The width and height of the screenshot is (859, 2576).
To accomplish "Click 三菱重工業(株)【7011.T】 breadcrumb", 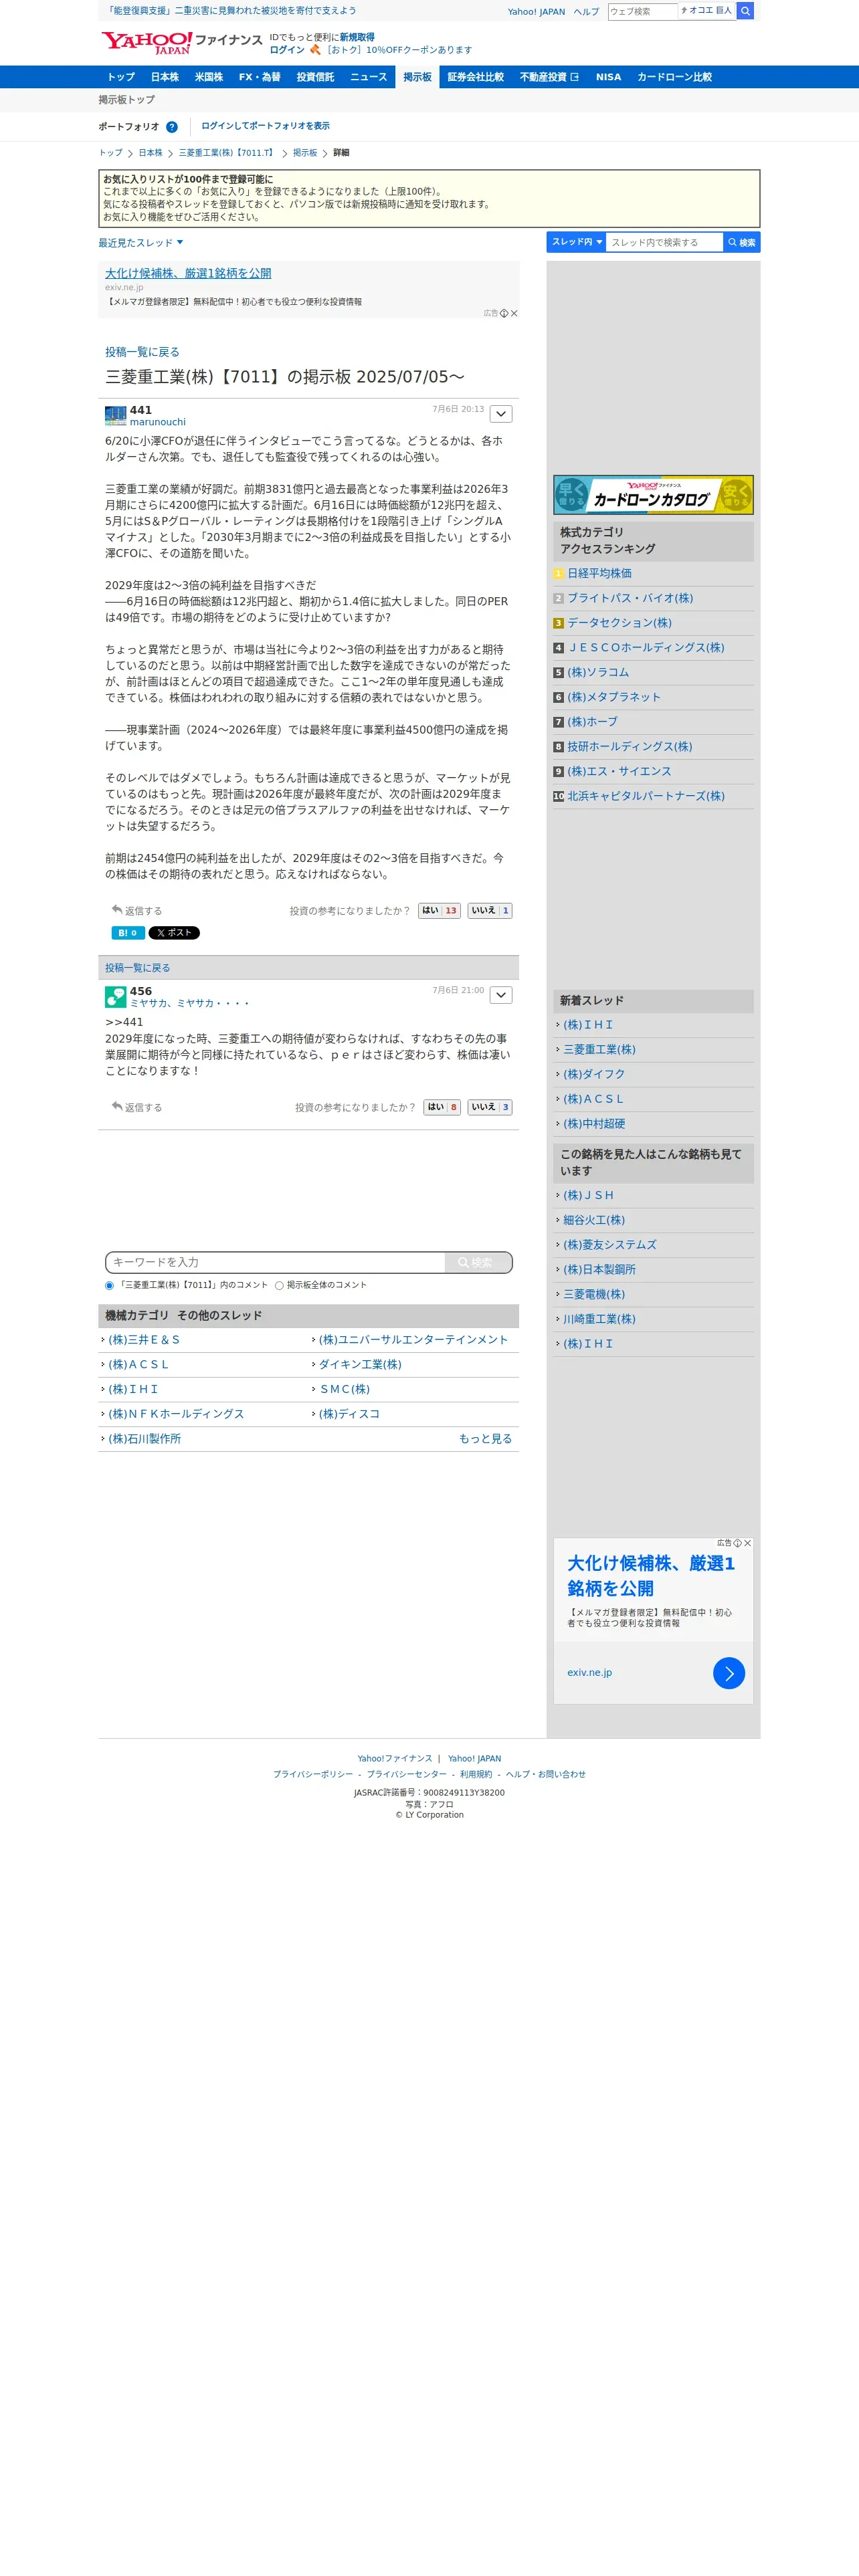I will point(227,153).
